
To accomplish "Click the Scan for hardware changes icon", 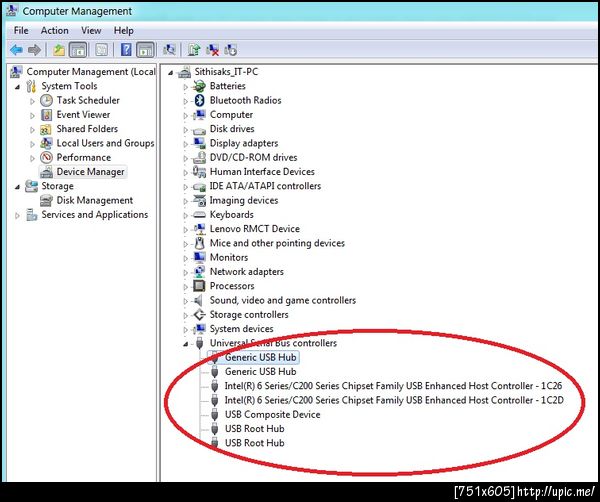I will coord(169,50).
